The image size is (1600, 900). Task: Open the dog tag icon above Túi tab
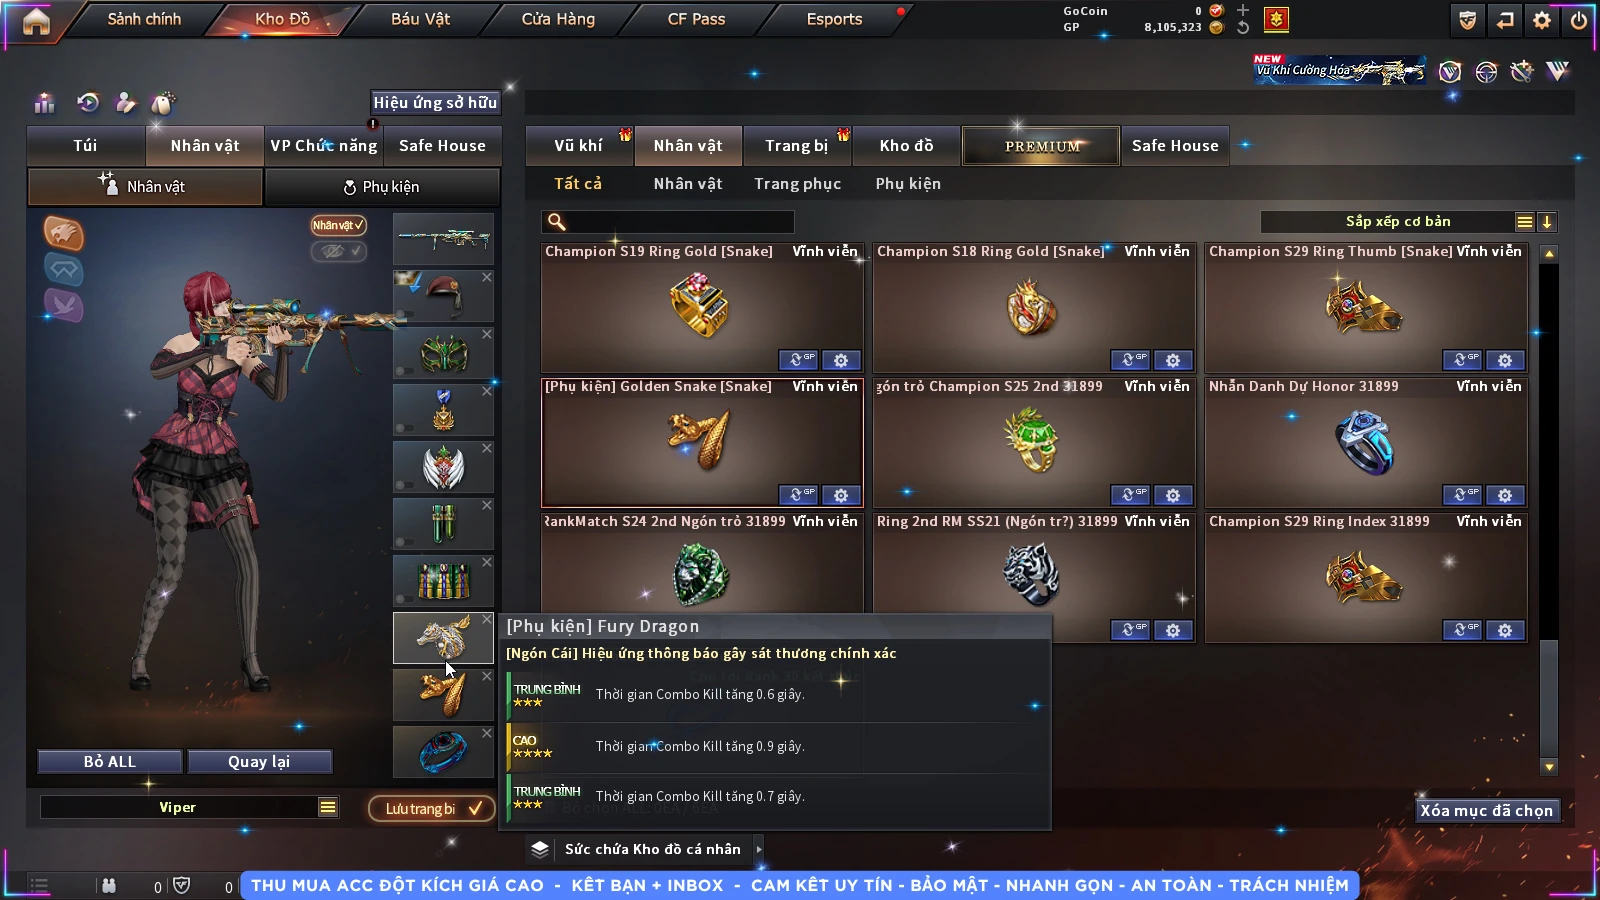pos(162,103)
